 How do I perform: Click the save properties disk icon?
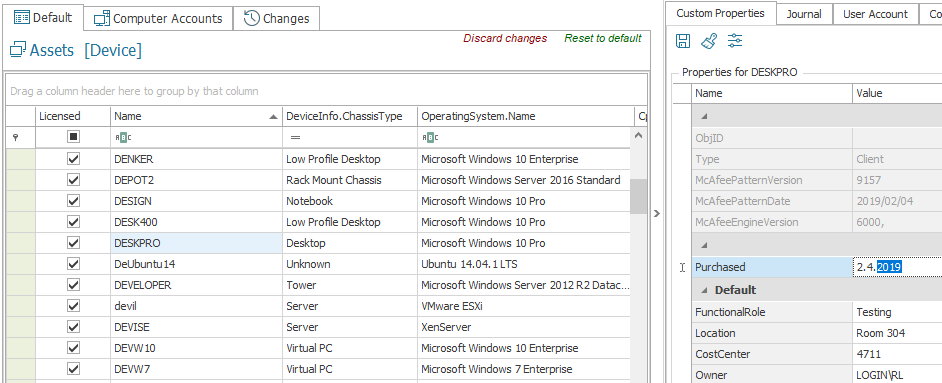(683, 41)
